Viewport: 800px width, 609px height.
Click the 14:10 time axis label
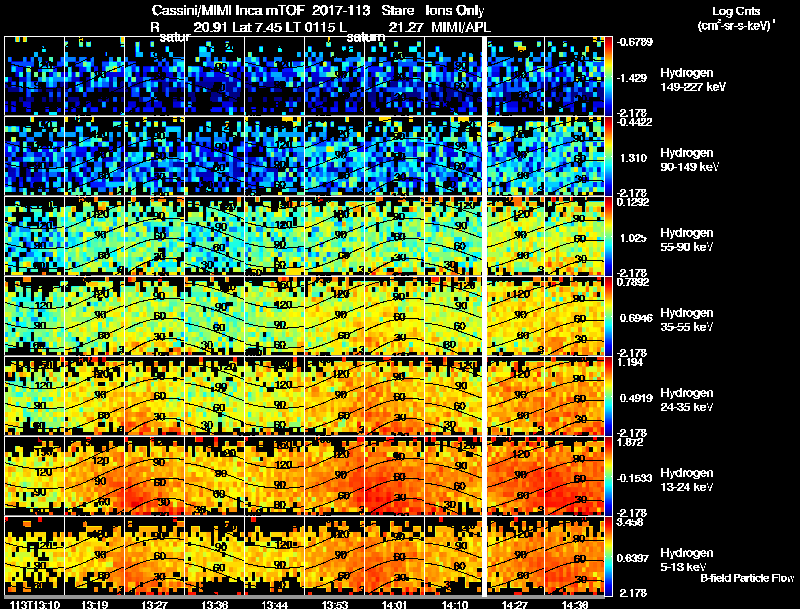(455, 604)
